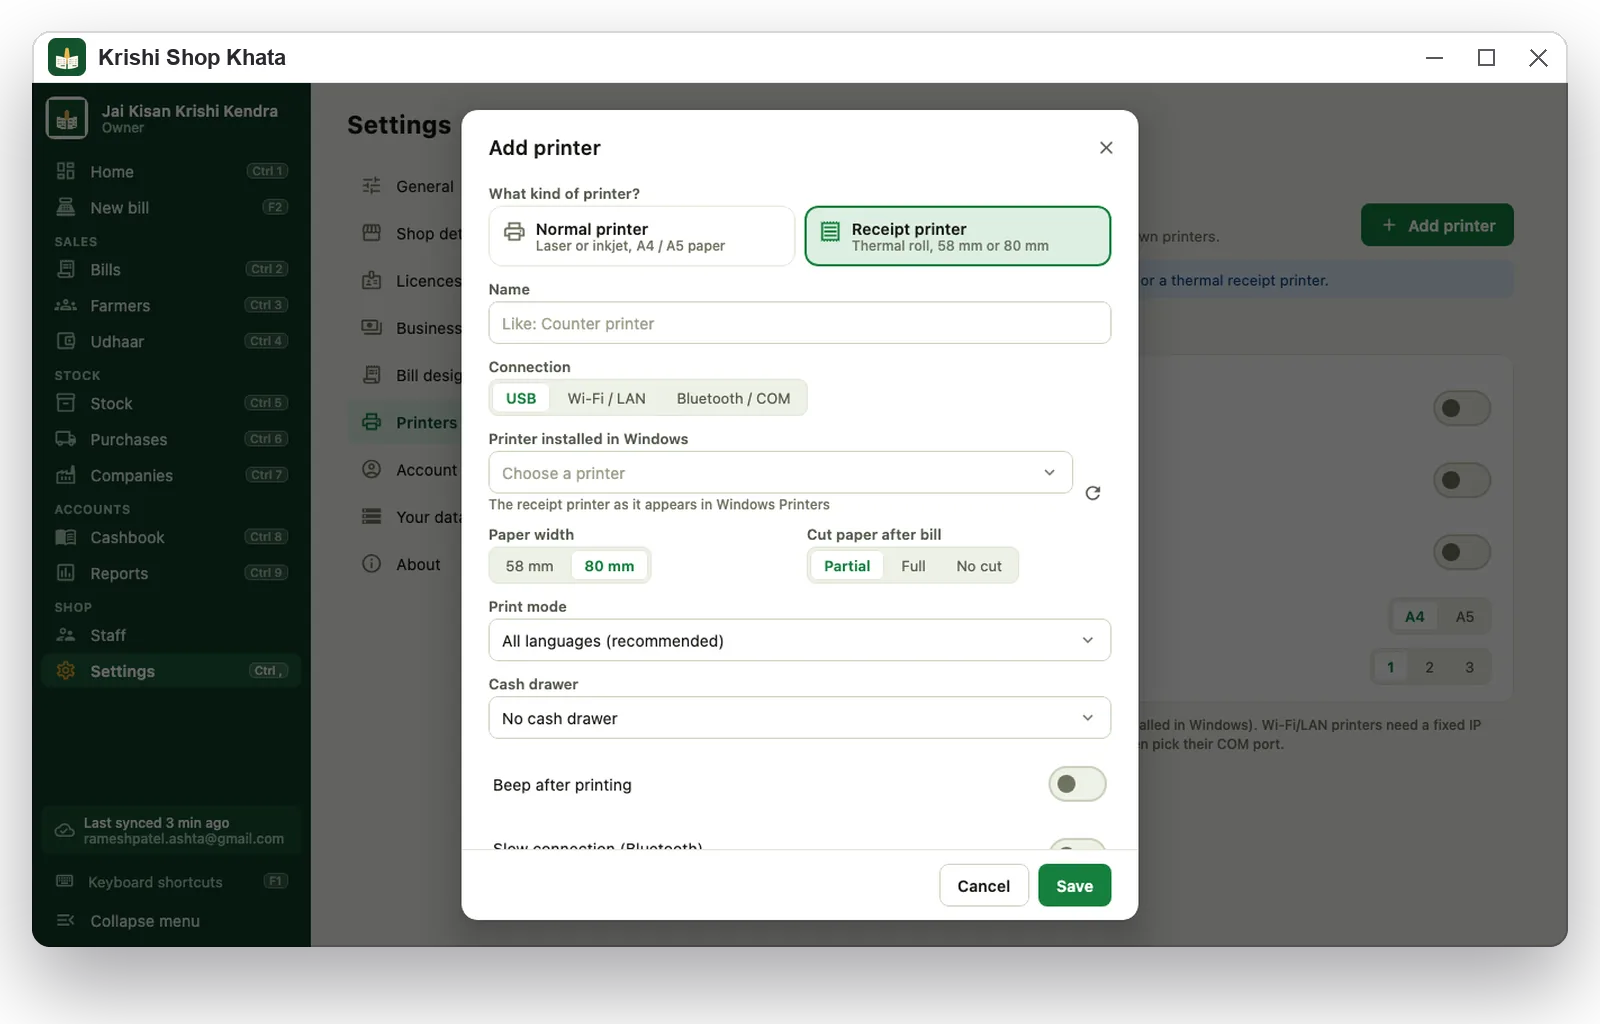Click the Bills sidebar icon
This screenshot has height=1024, width=1600.
pyautogui.click(x=66, y=269)
